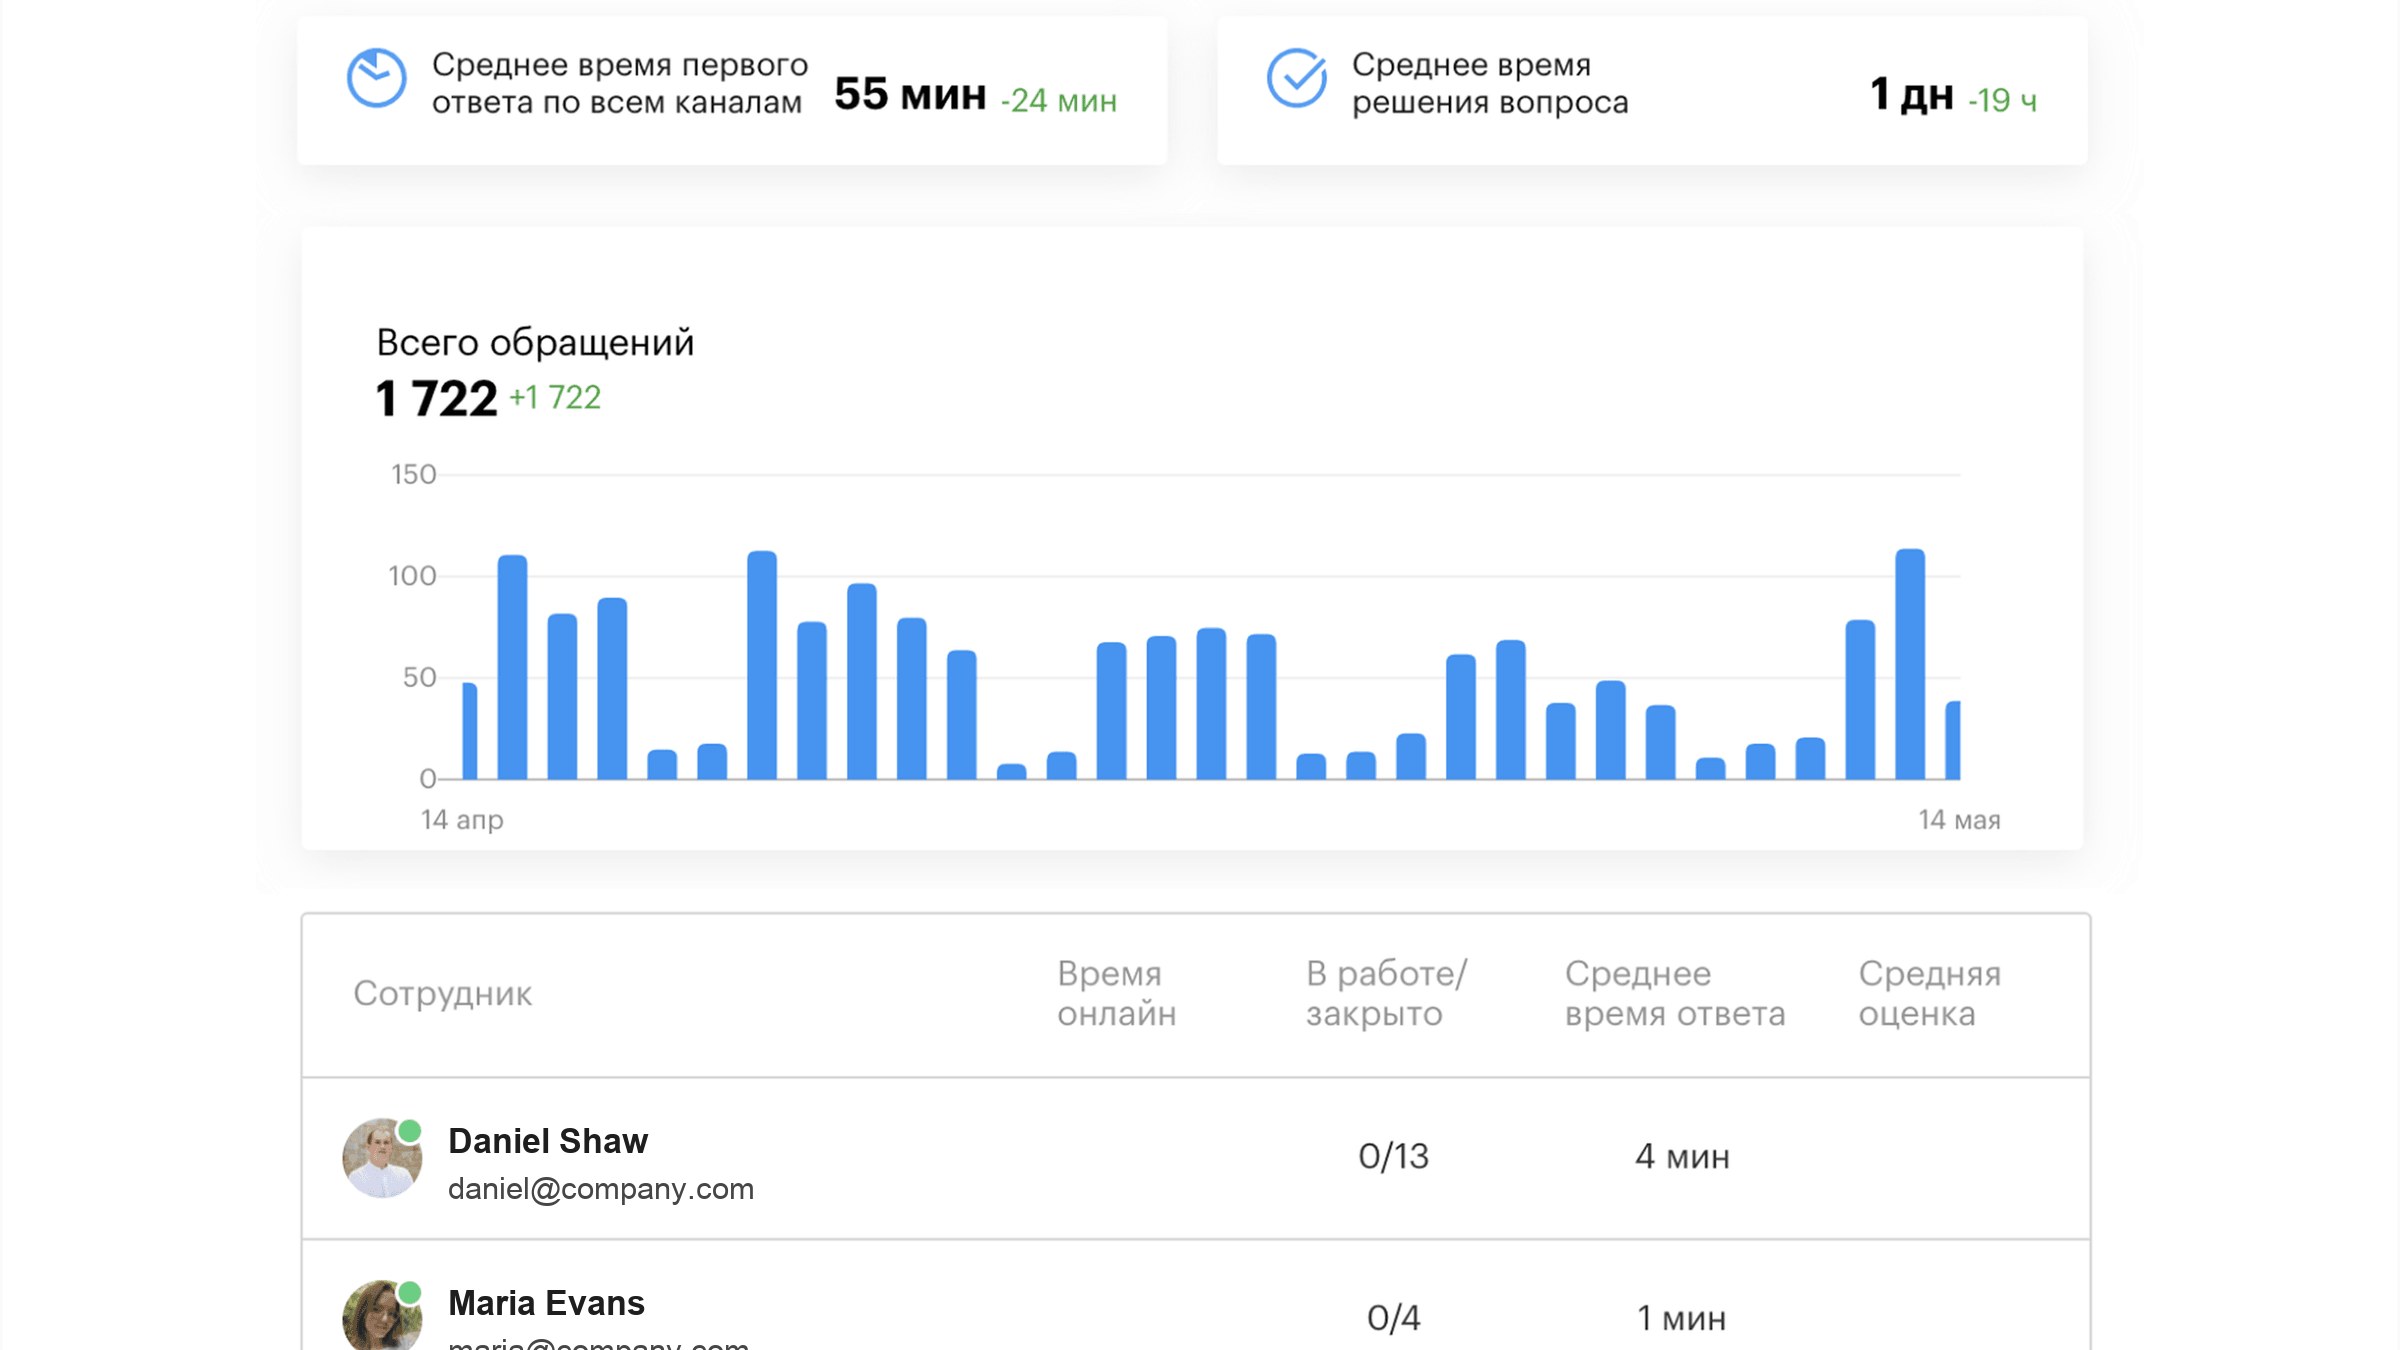2400x1350 pixels.
Task: Open Daniel Shaw's employee name
Action: coord(548,1141)
